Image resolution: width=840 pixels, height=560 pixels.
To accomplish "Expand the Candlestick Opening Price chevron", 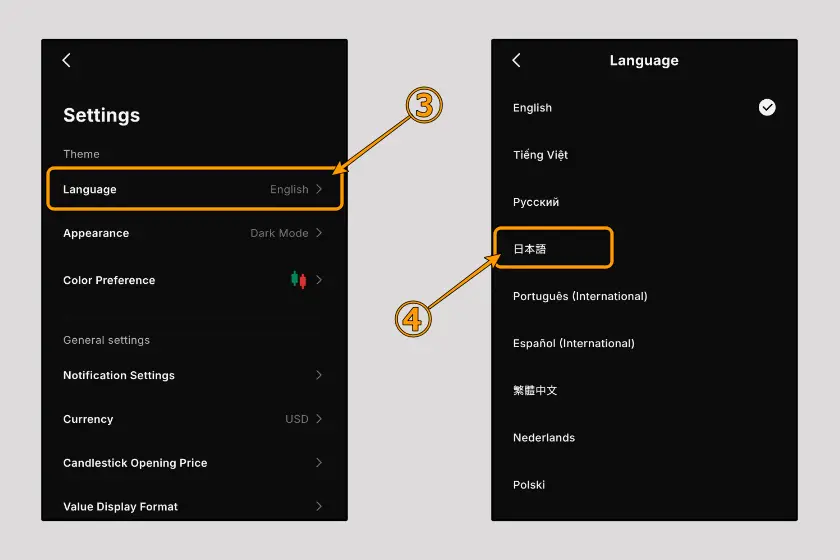I will click(x=319, y=462).
